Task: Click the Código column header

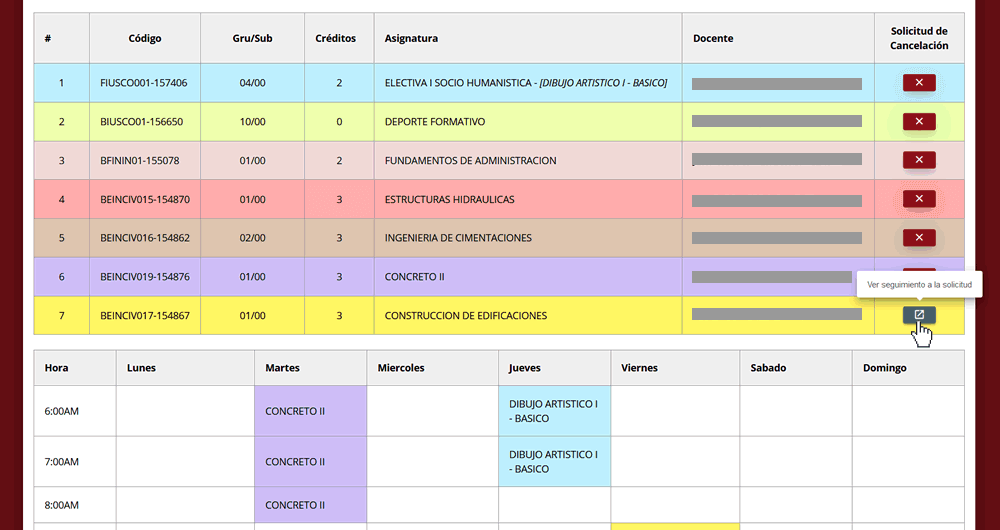Action: [x=145, y=39]
